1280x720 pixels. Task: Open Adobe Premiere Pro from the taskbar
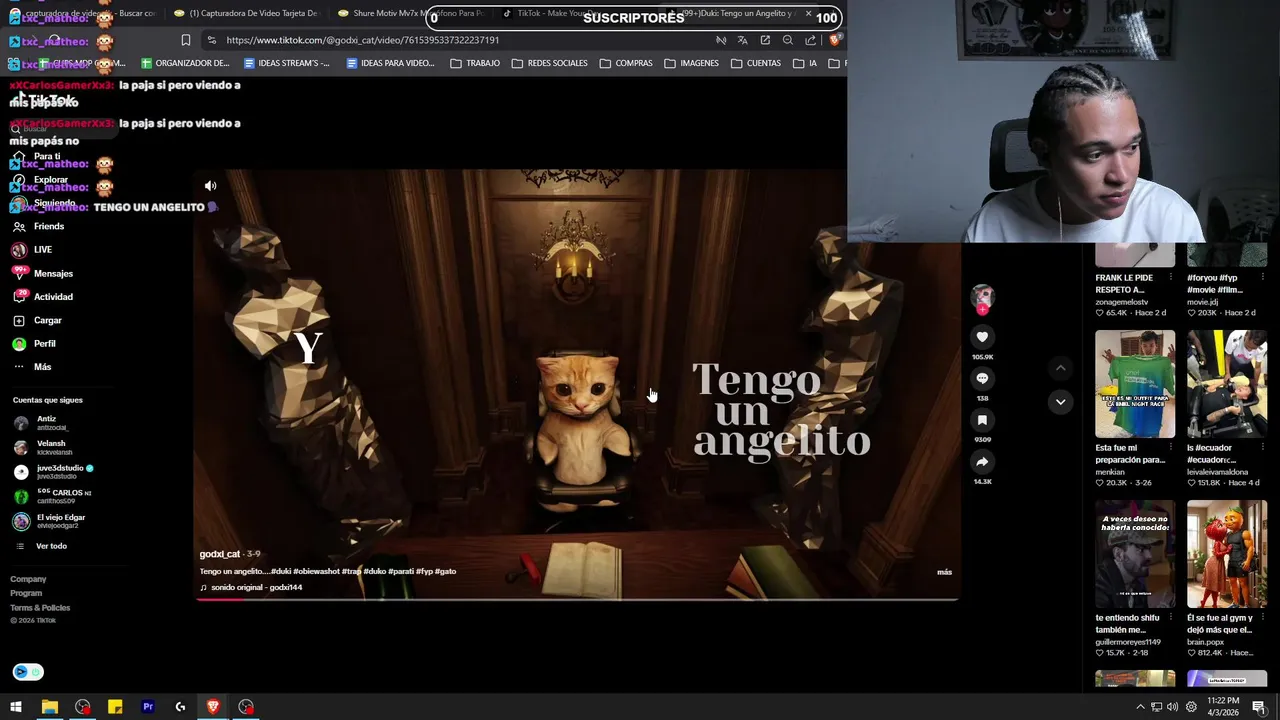coord(148,707)
